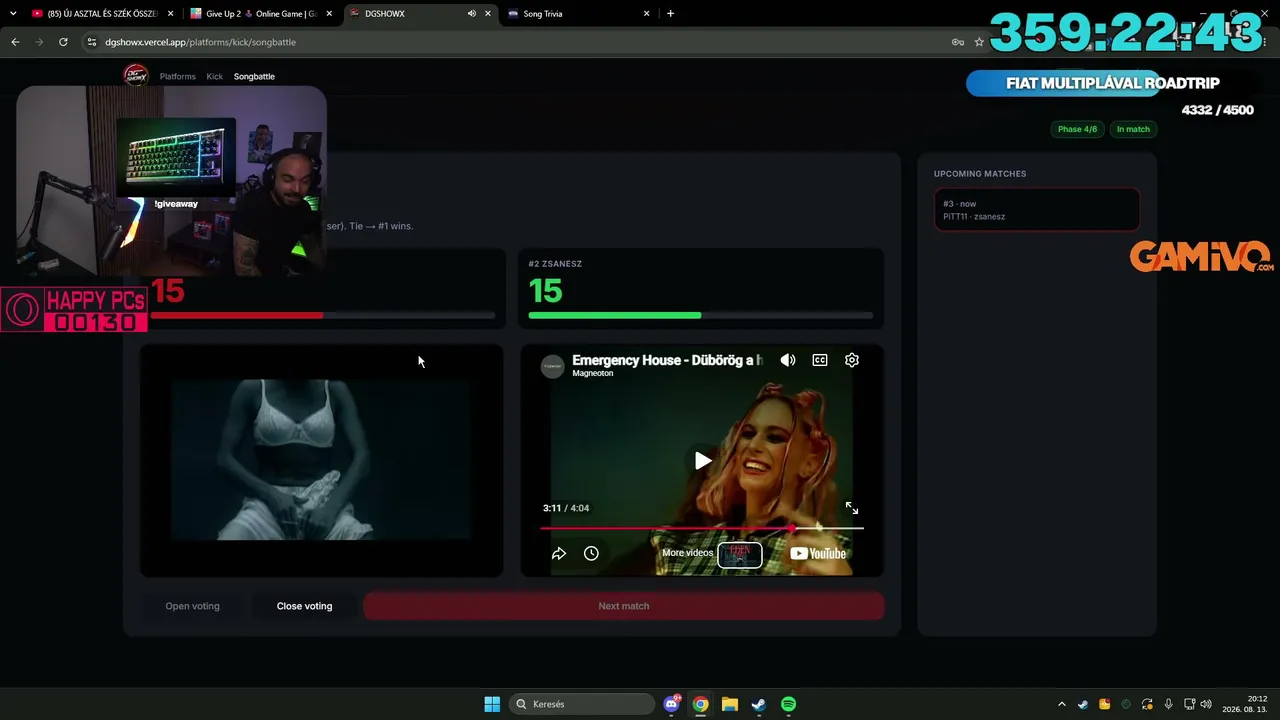The width and height of the screenshot is (1280, 720).
Task: Open the Emergency House video title link
Action: point(667,360)
